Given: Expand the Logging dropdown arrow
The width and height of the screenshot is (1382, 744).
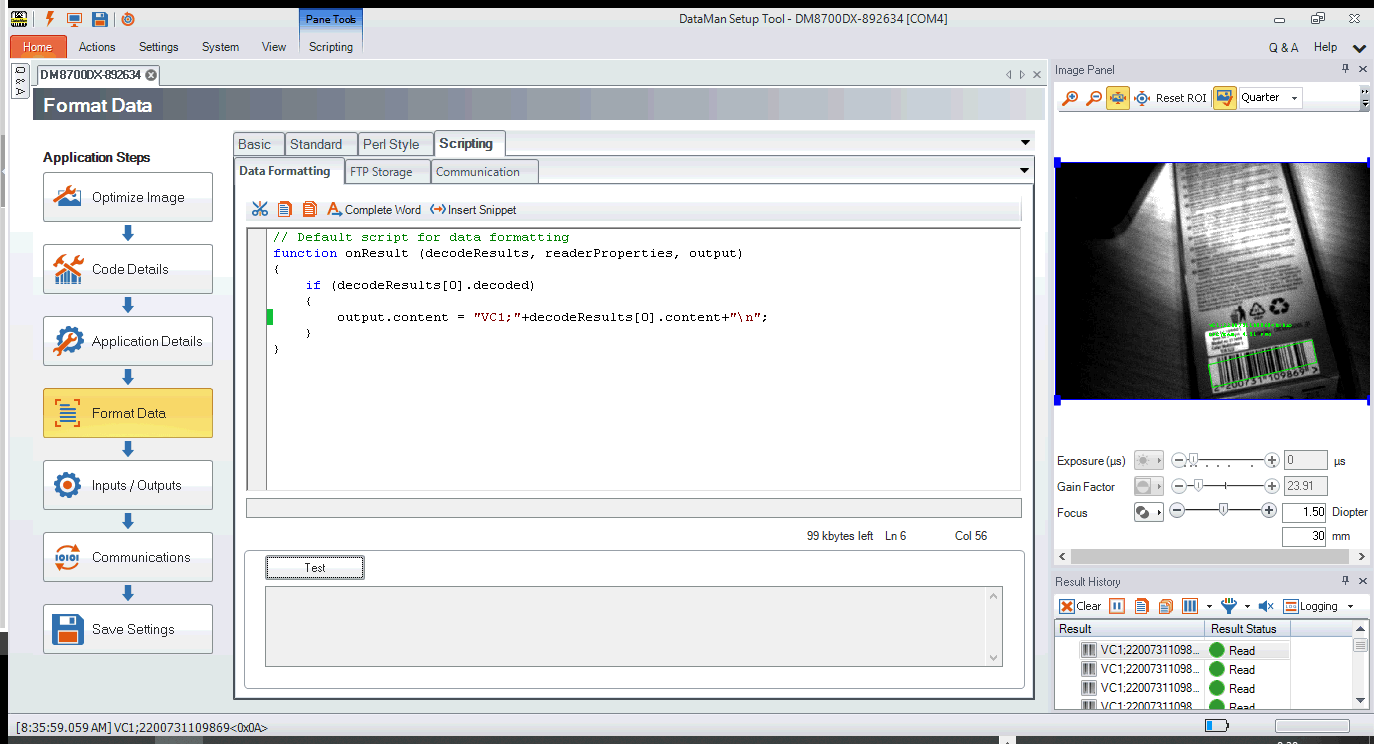Looking at the screenshot, I should (1350, 607).
